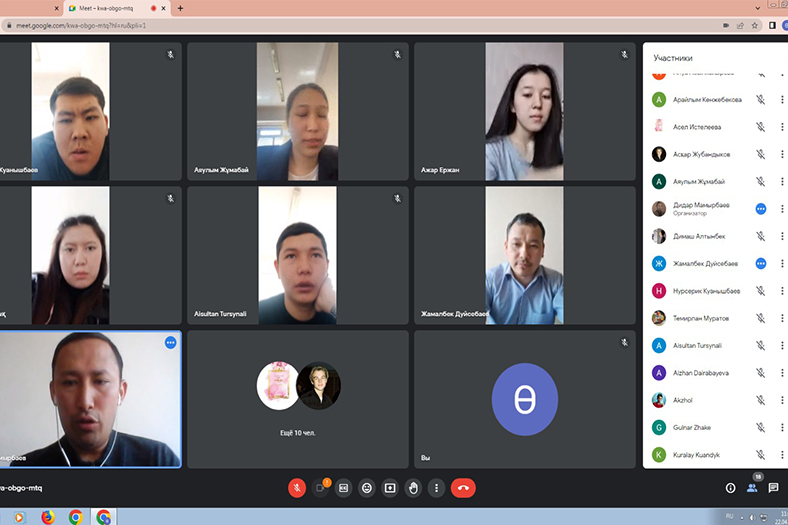The height and width of the screenshot is (525, 788).
Task: Click the 'Ещё 10 чел.' tile
Action: tap(298, 398)
